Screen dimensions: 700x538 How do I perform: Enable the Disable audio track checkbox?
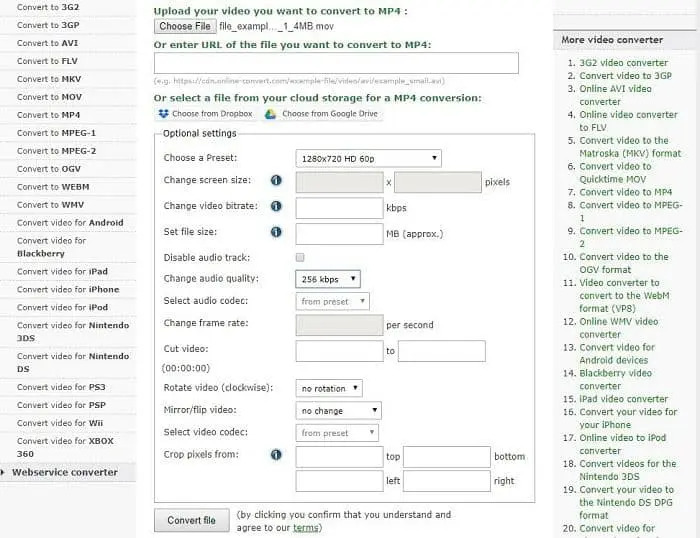click(300, 258)
